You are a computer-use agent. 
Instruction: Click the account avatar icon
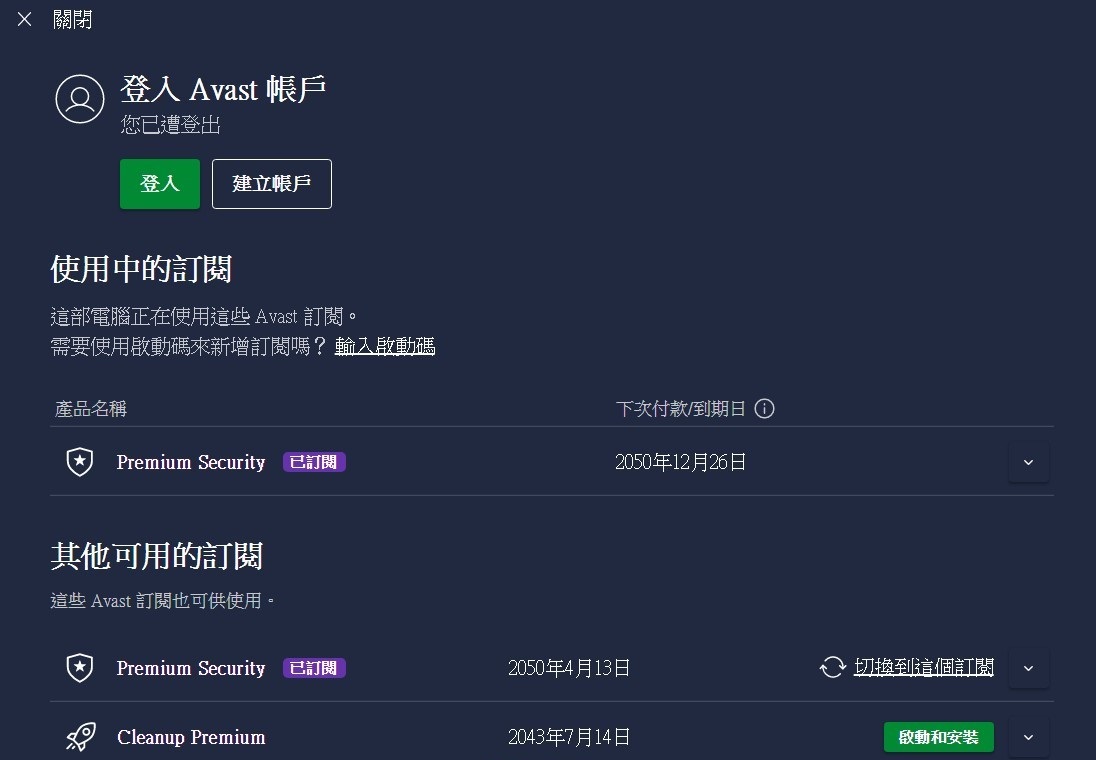(80, 99)
